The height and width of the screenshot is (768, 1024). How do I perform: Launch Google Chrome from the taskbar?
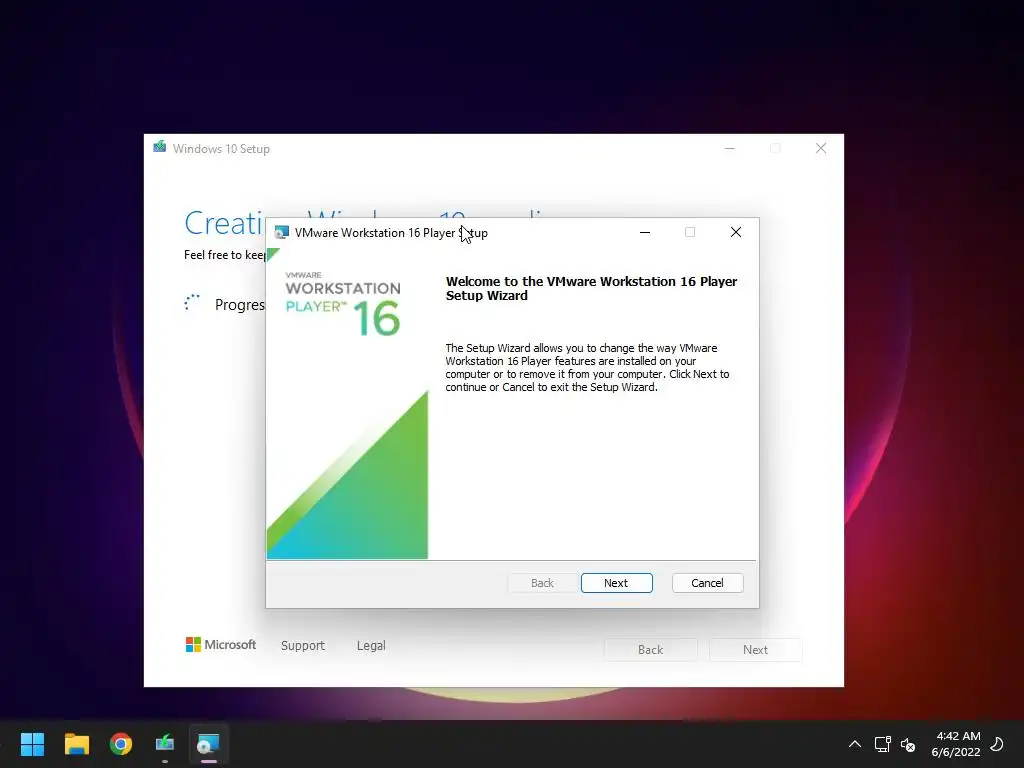pyautogui.click(x=121, y=744)
